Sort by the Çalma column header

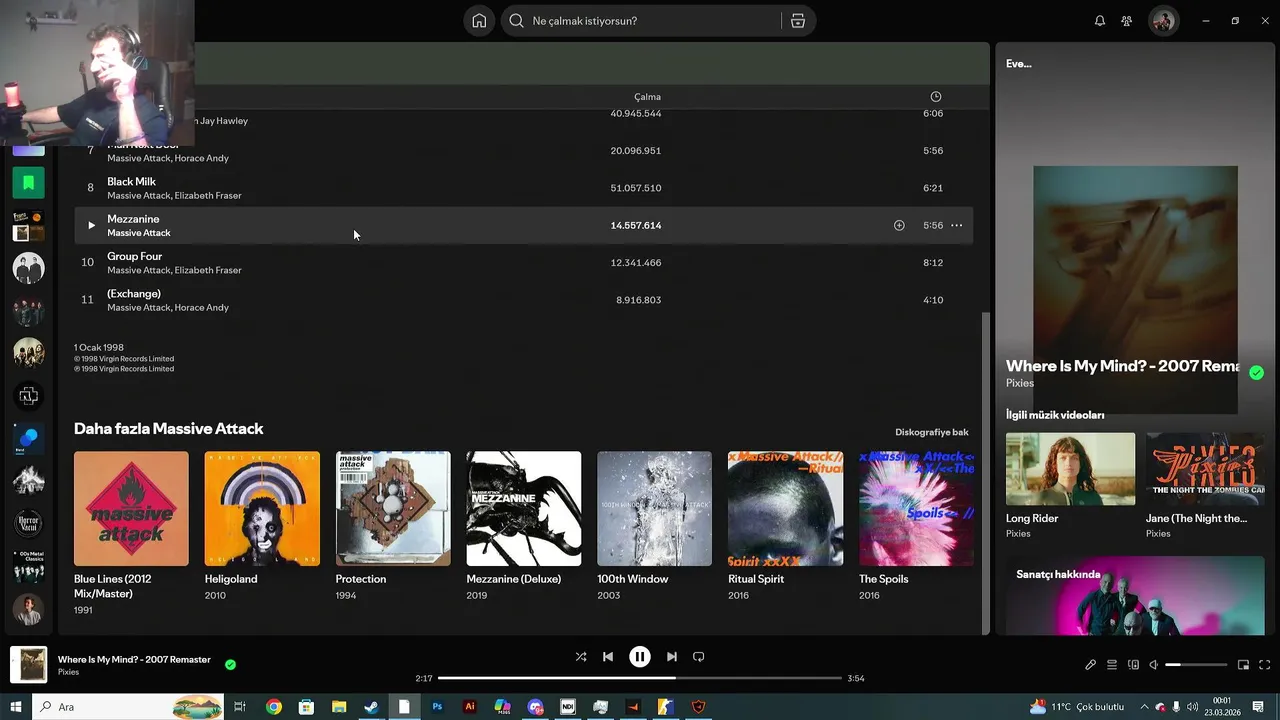[647, 97]
